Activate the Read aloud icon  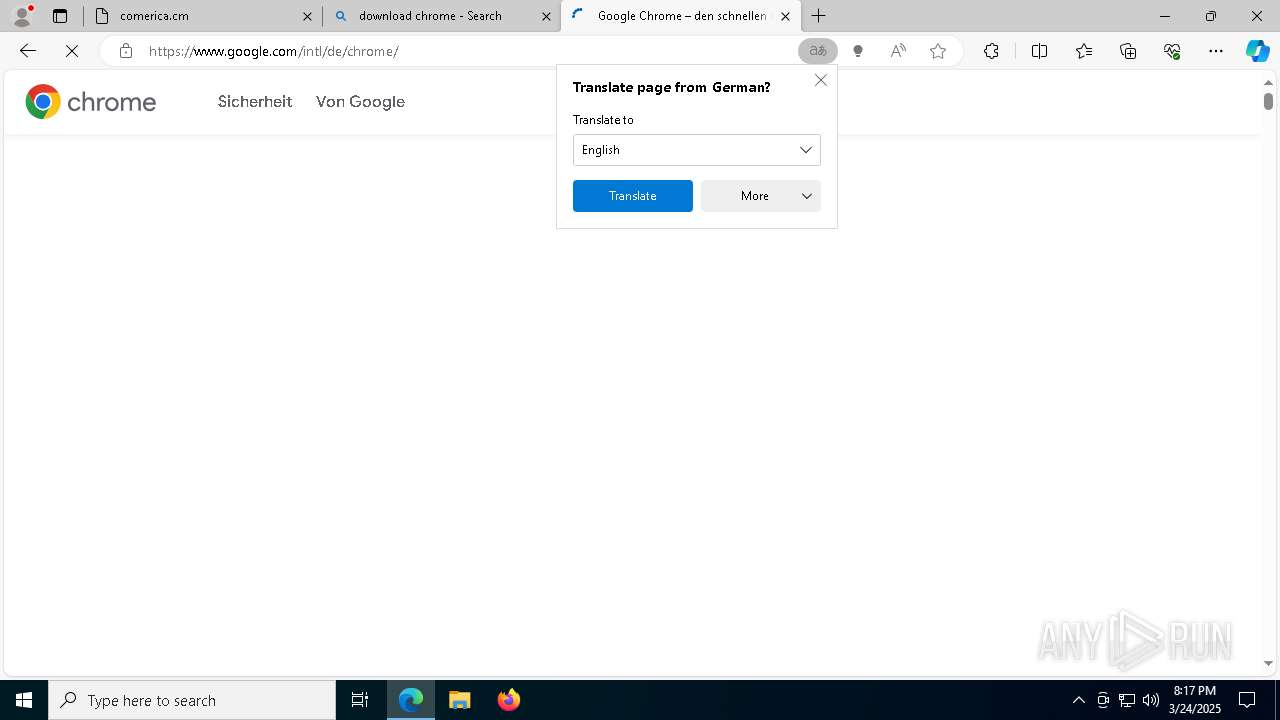point(898,51)
